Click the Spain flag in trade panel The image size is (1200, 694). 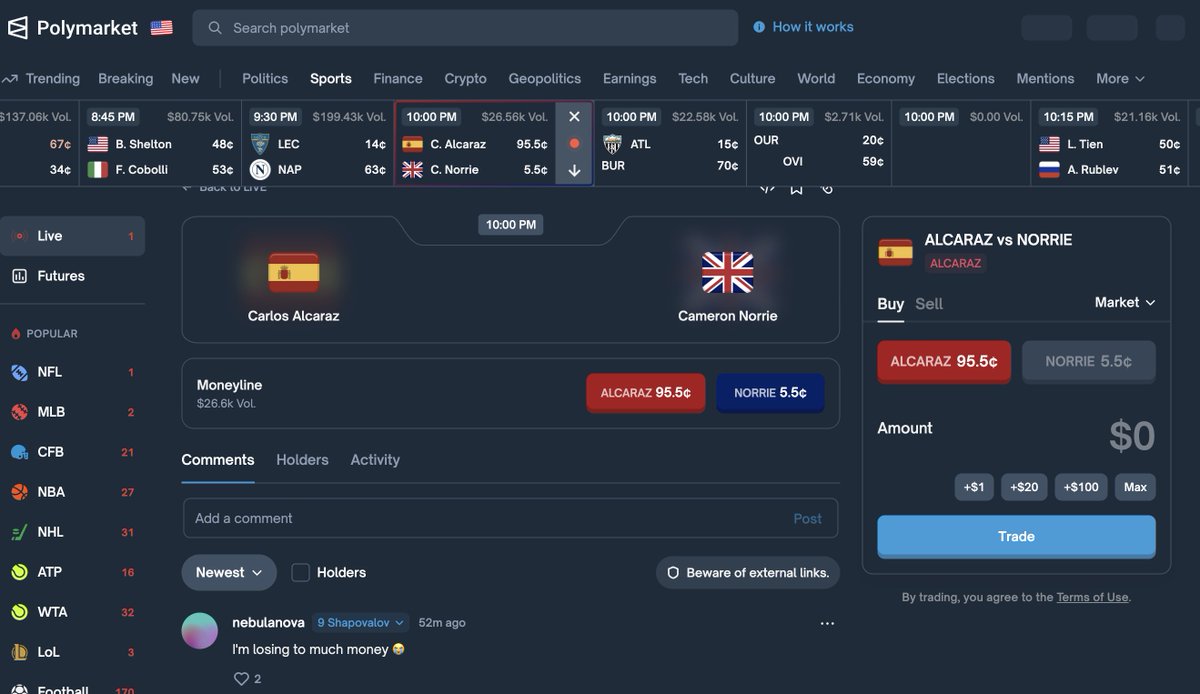pyautogui.click(x=895, y=251)
